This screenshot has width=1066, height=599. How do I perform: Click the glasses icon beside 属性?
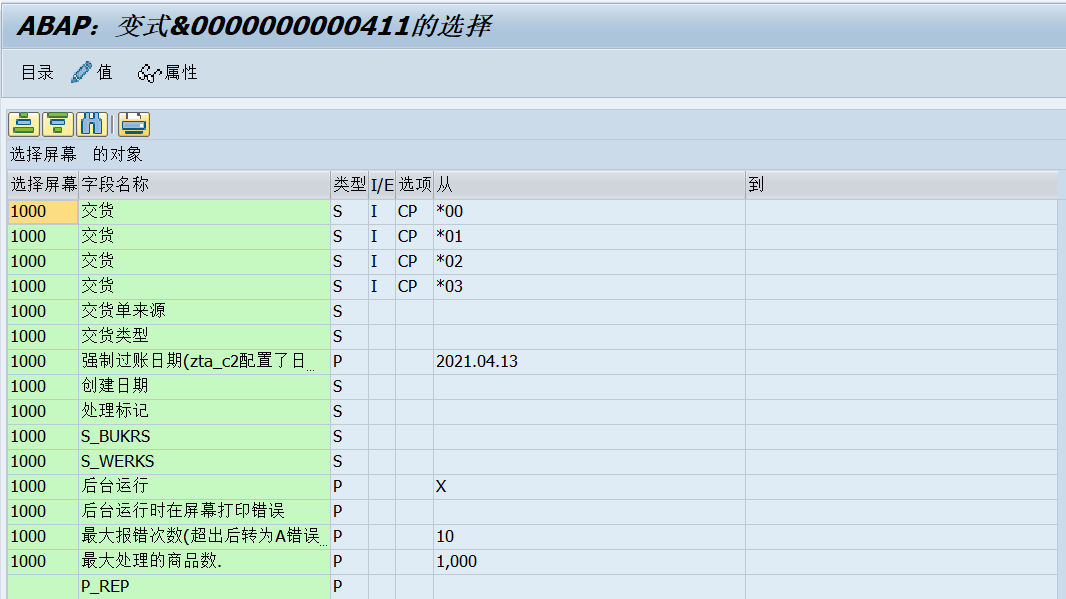pos(149,73)
